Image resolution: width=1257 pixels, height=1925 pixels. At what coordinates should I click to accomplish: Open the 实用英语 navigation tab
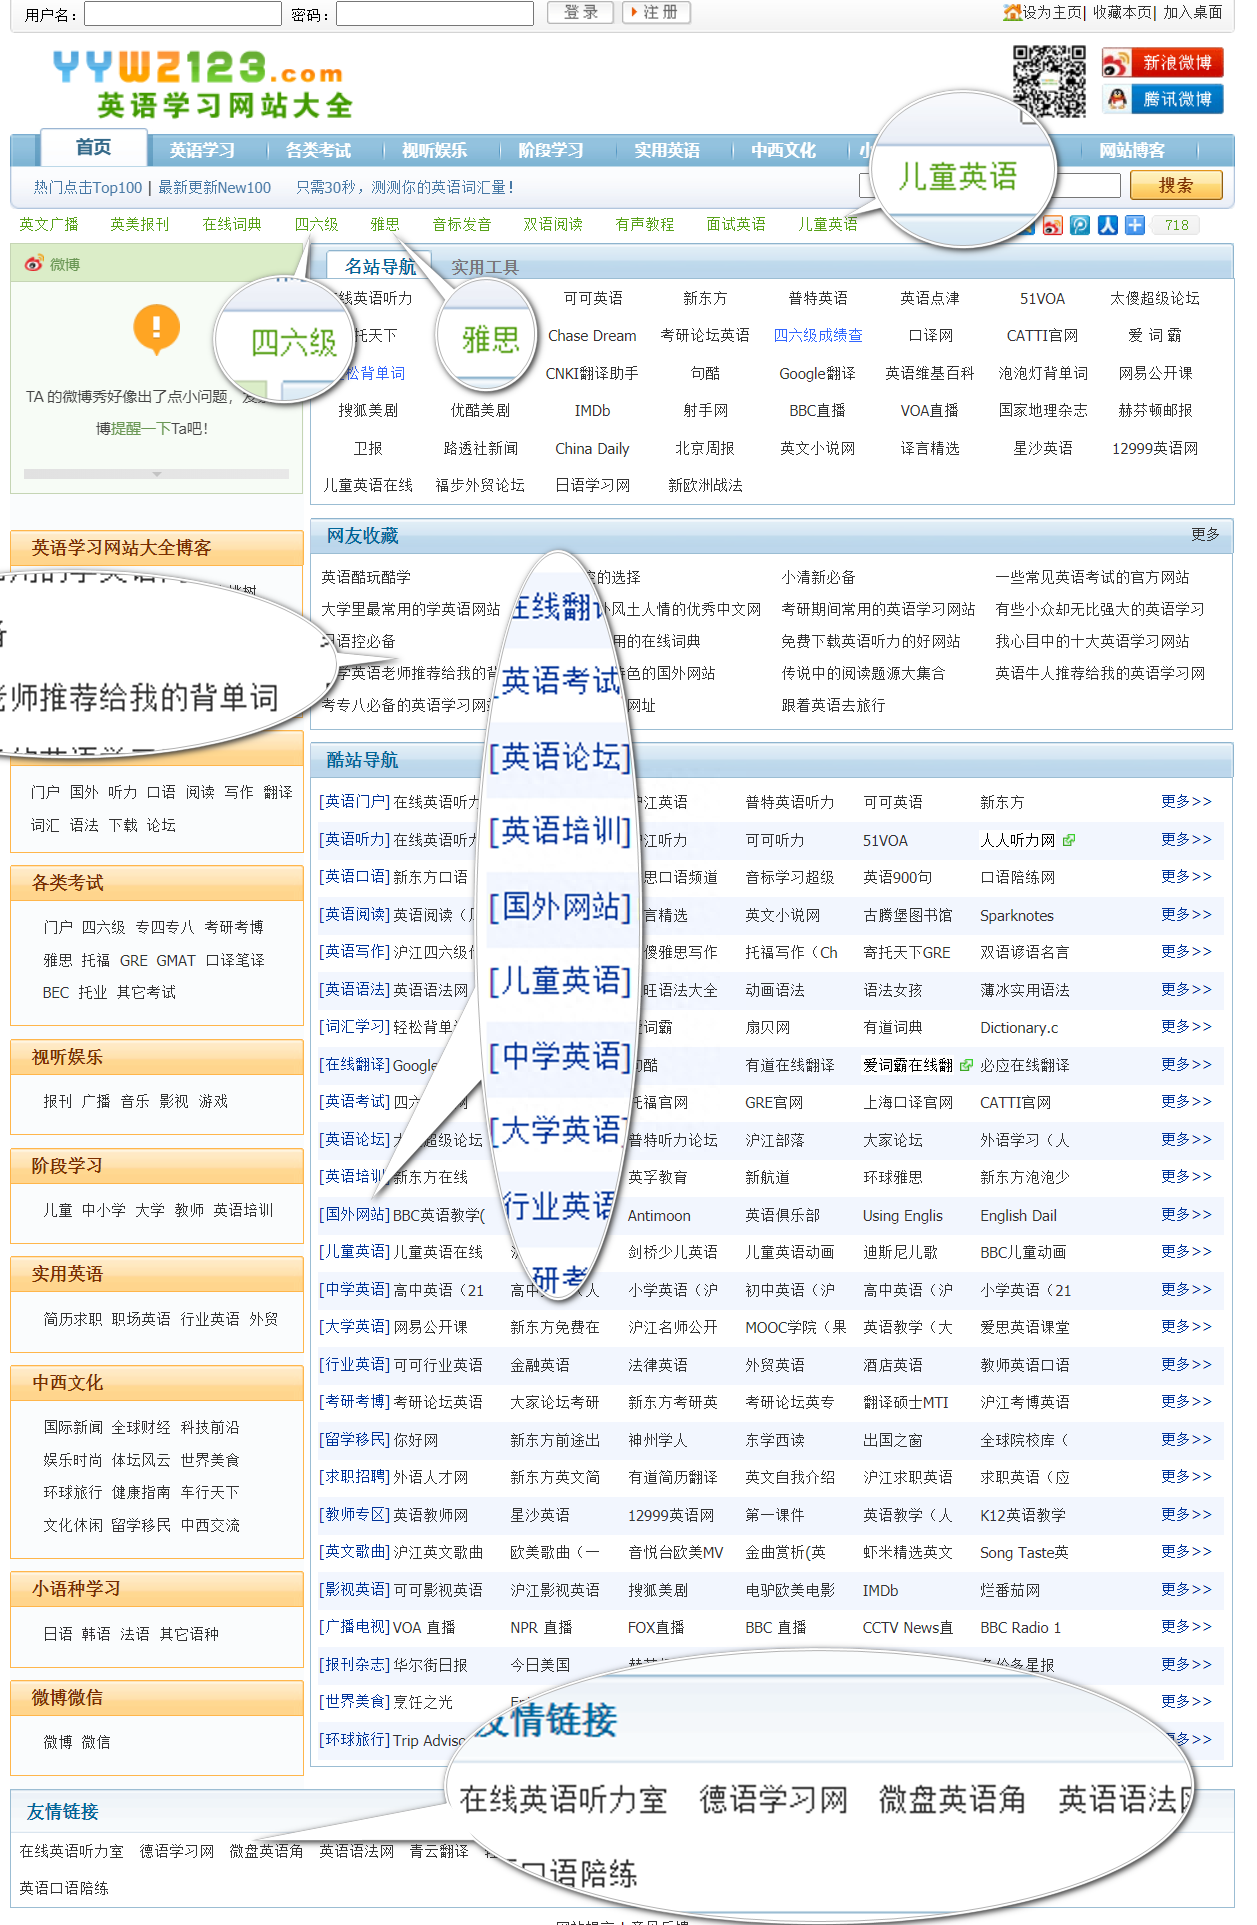(x=666, y=150)
